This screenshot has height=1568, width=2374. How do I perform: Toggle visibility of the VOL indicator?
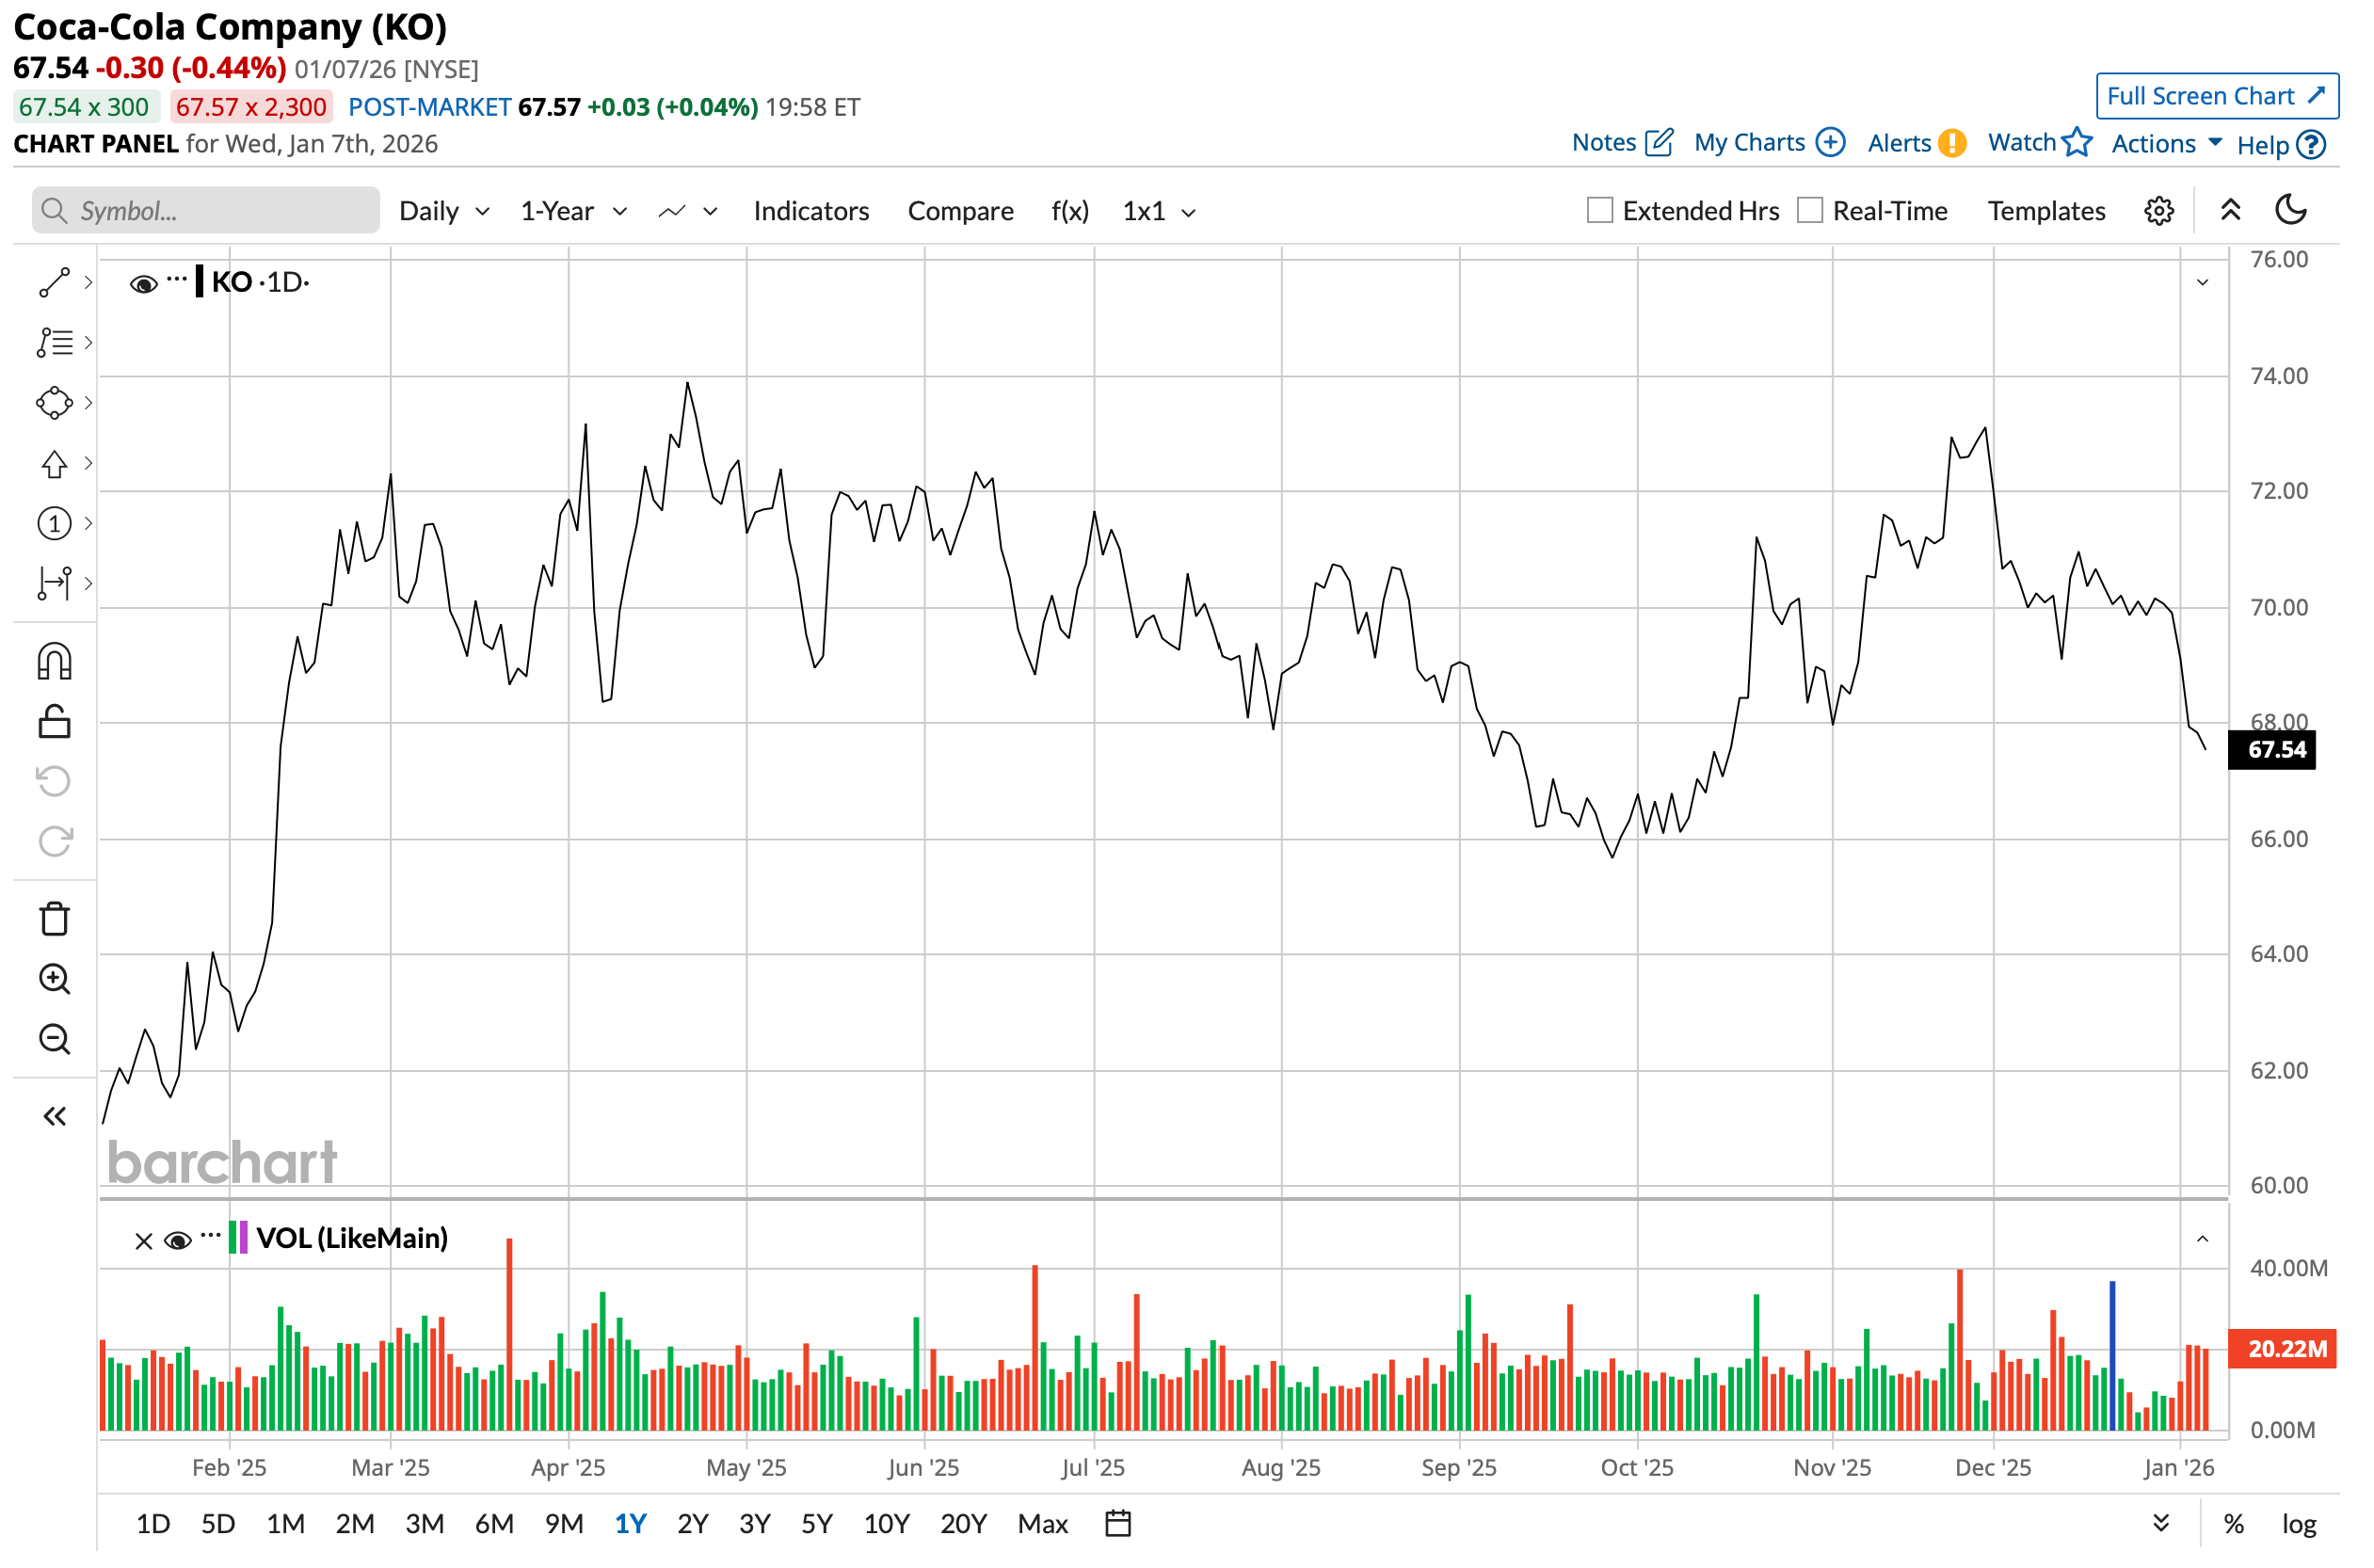click(178, 1241)
